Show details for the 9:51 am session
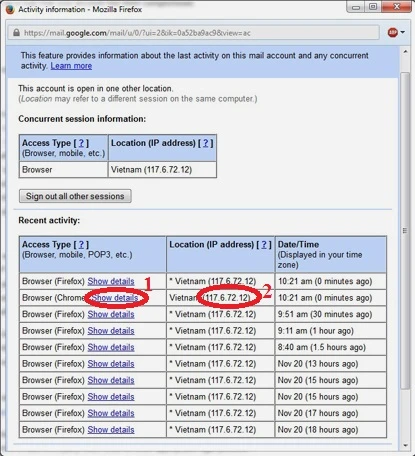The height and width of the screenshot is (456, 415). (x=111, y=314)
